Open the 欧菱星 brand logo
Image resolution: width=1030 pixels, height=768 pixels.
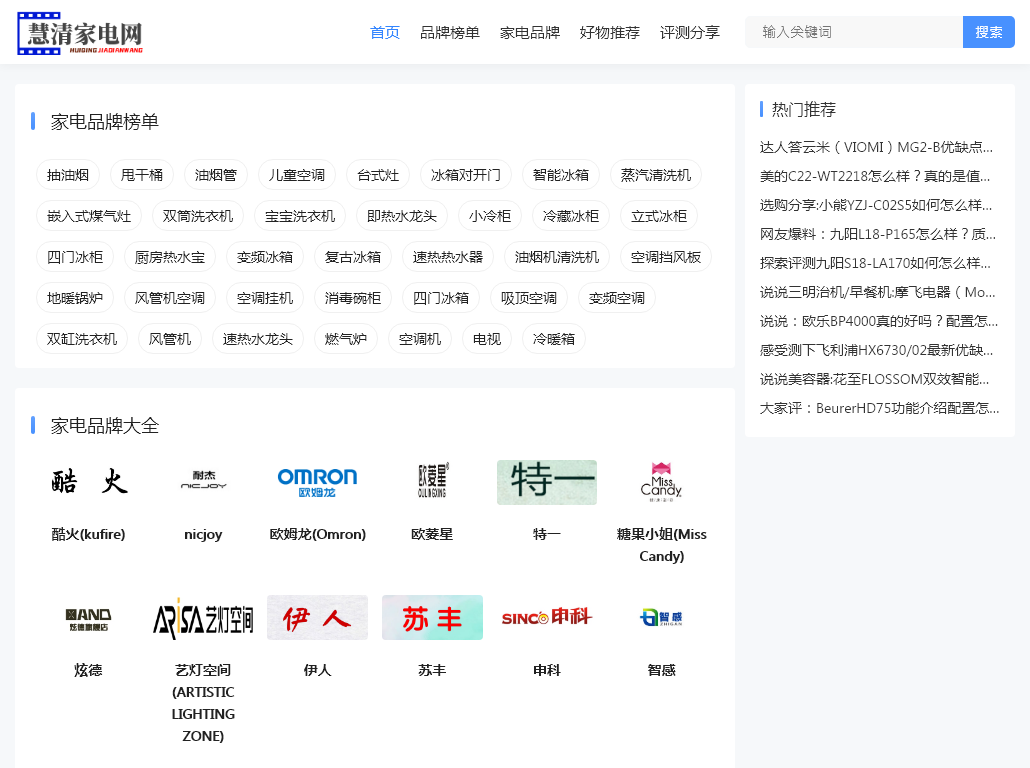pyautogui.click(x=432, y=482)
